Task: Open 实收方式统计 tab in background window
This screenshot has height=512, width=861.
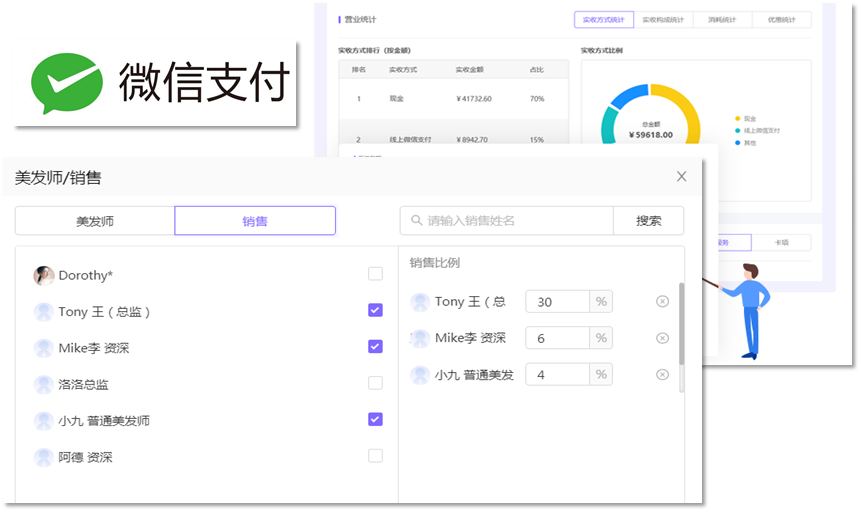Action: [x=603, y=20]
